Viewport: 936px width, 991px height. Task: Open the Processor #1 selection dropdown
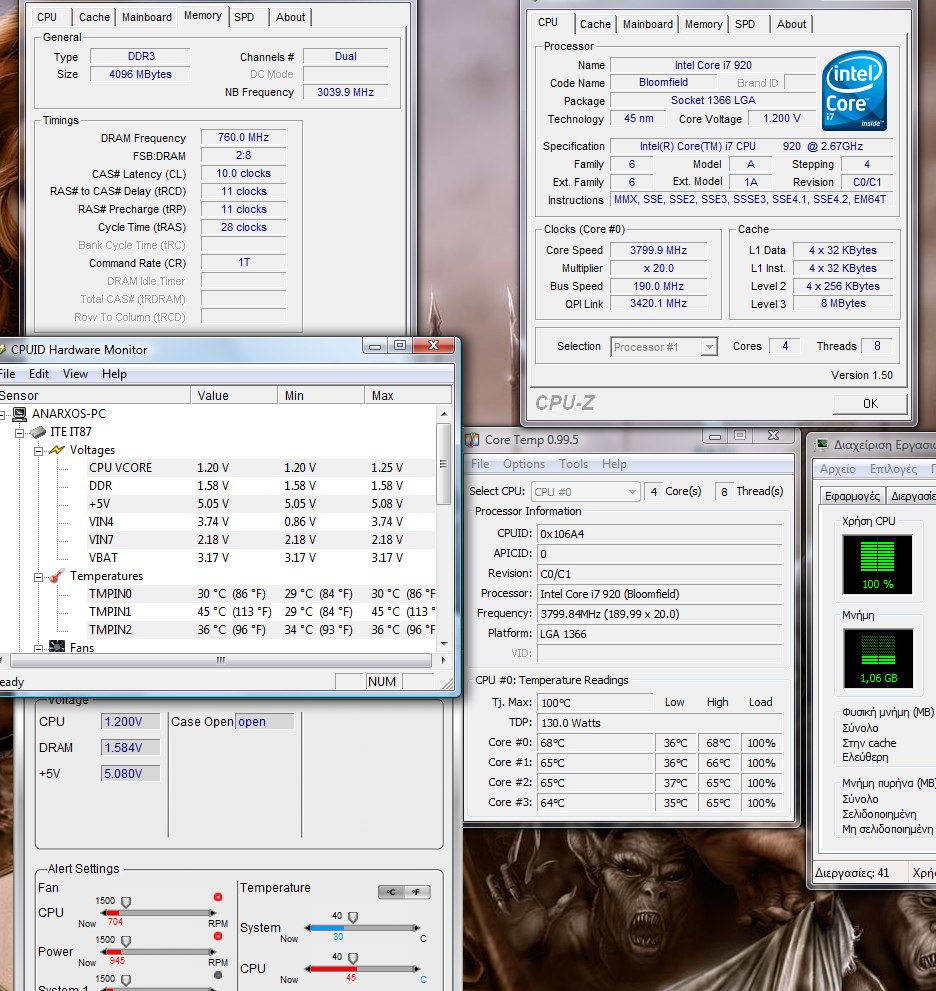(x=664, y=347)
